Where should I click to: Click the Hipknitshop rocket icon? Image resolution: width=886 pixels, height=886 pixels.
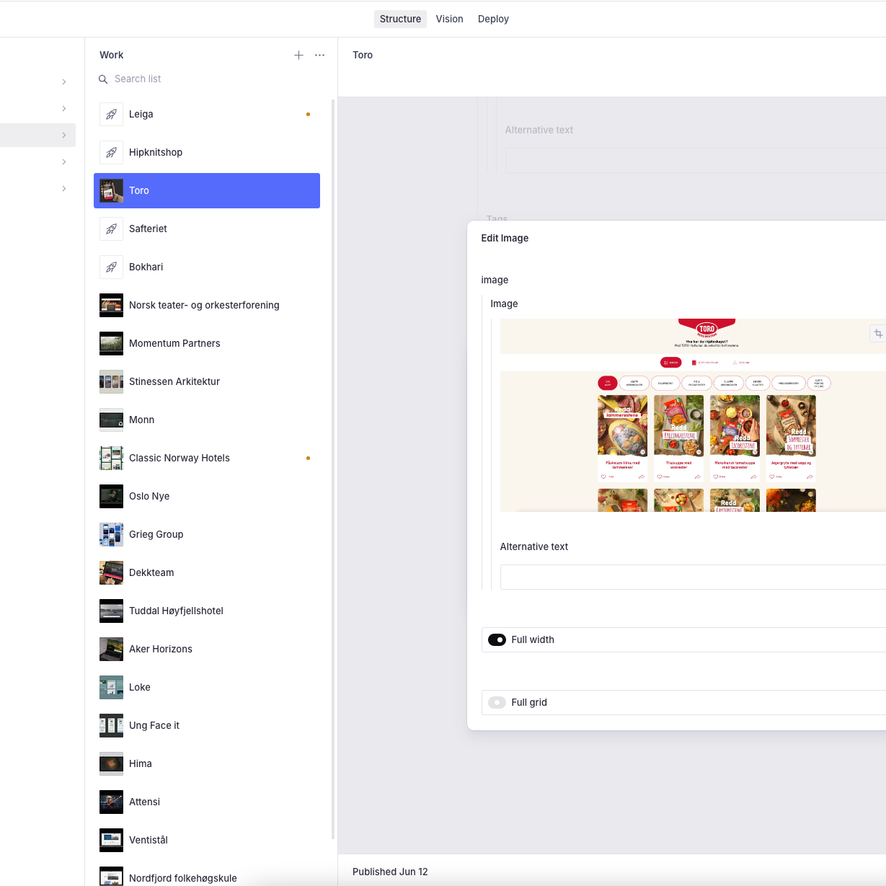click(x=111, y=152)
